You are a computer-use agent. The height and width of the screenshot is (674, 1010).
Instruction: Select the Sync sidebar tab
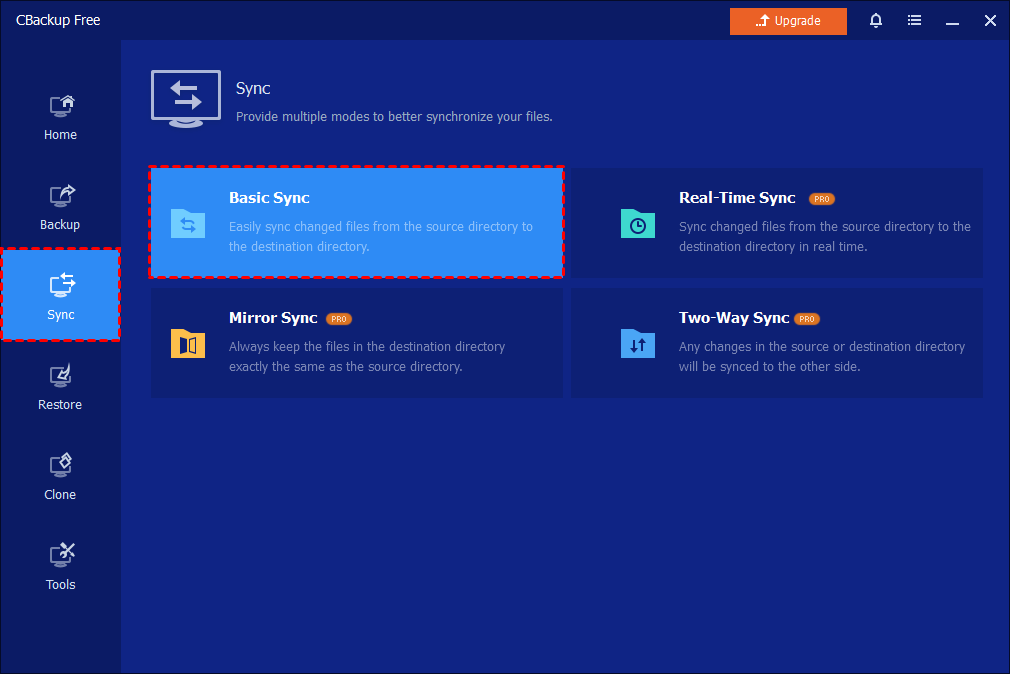(60, 297)
